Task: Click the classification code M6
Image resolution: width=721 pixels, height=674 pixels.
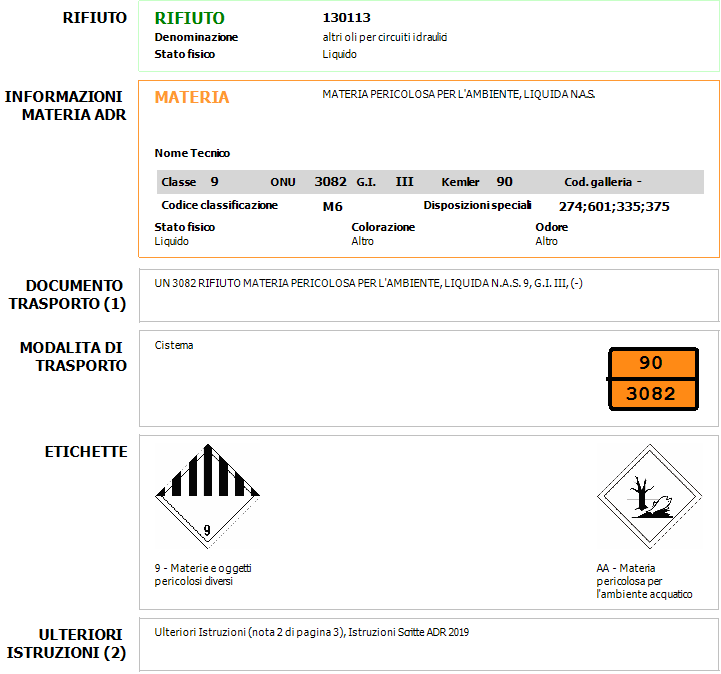Action: (332, 207)
